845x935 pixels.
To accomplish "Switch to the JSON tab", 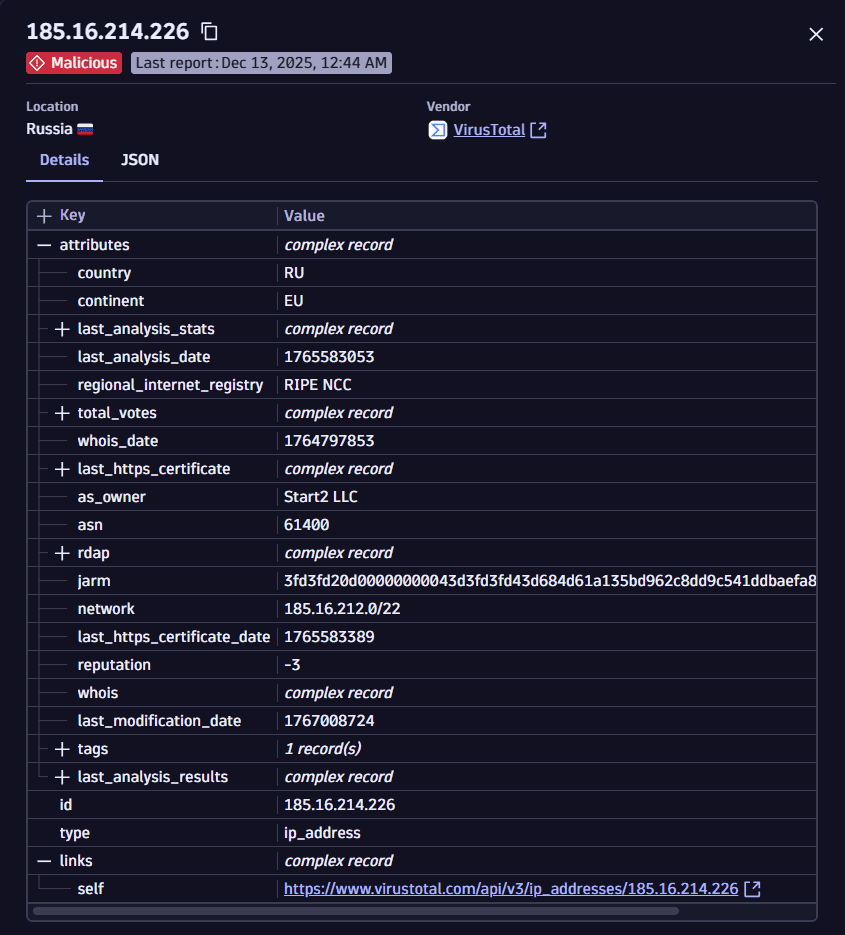I will click(139, 159).
